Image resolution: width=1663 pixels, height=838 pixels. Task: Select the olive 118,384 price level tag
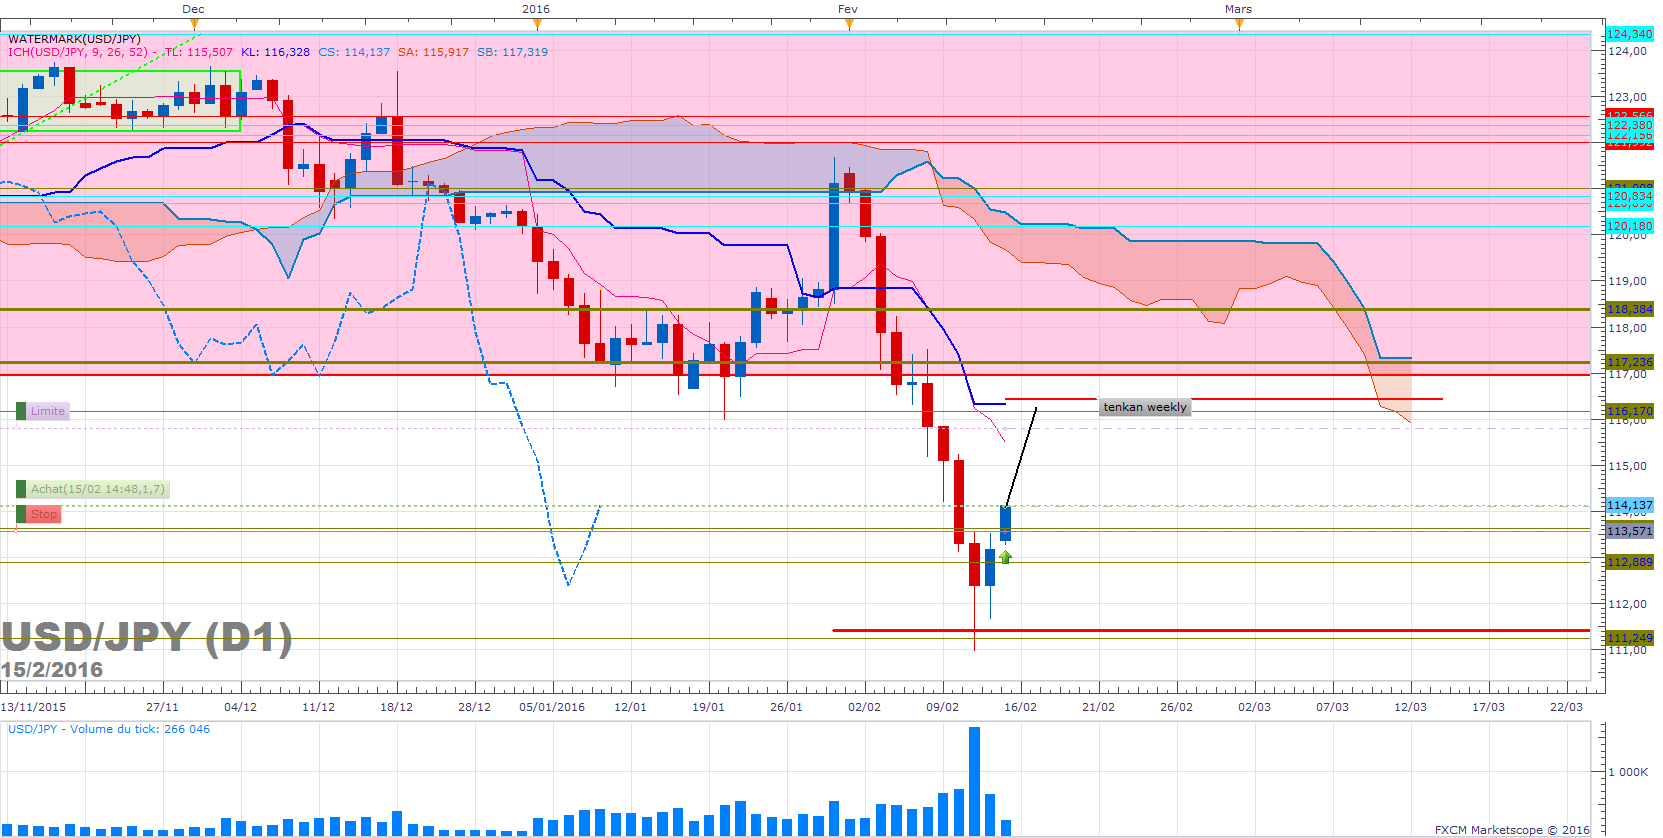[x=1629, y=309]
